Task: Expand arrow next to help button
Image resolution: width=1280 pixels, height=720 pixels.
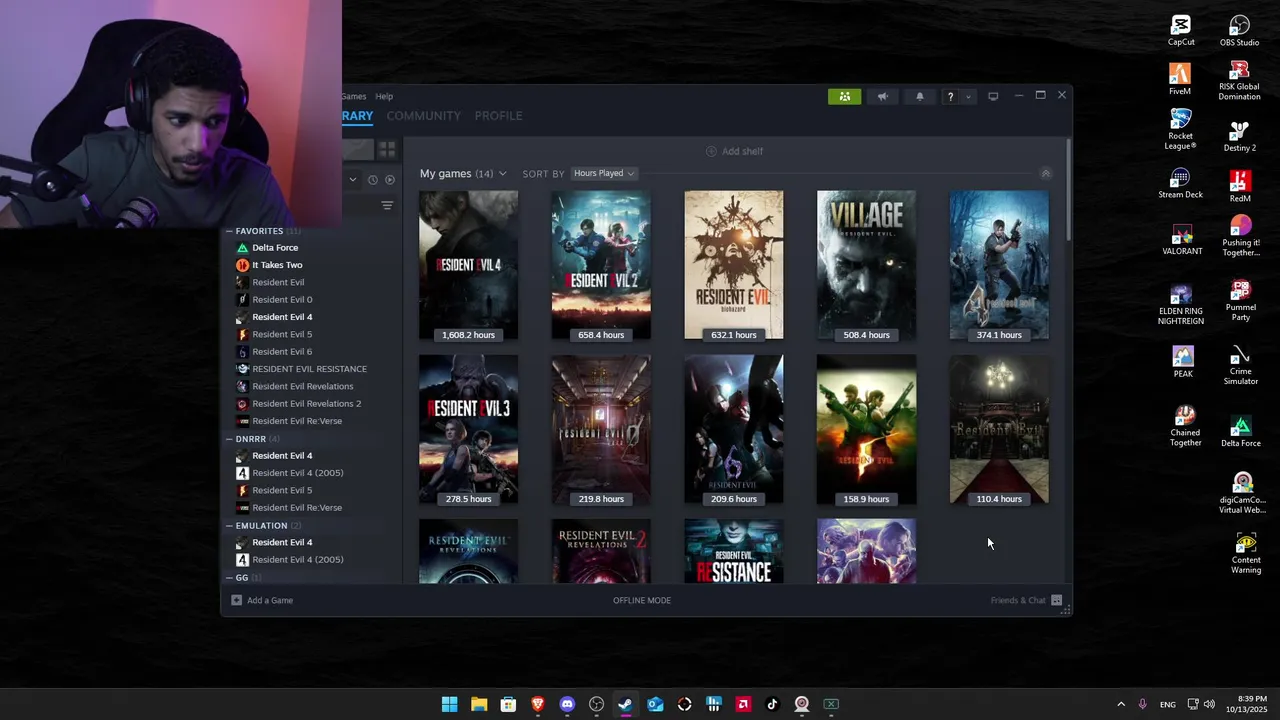Action: (968, 97)
